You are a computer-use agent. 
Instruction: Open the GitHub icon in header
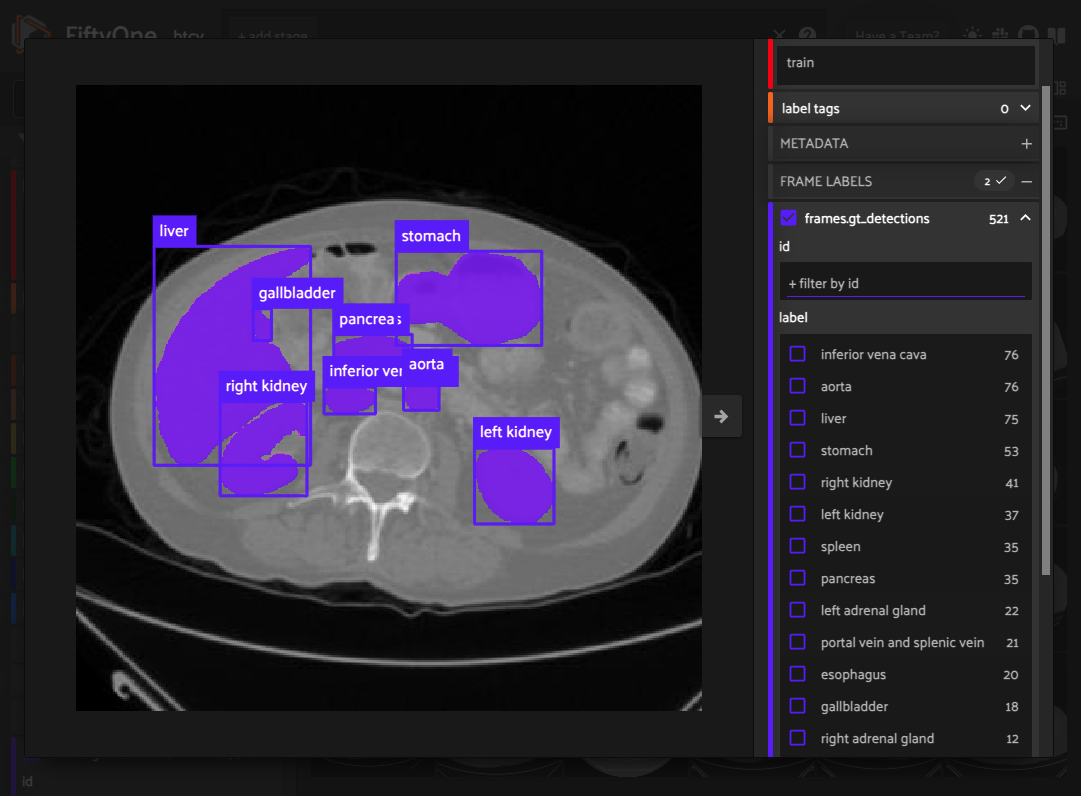tap(1027, 35)
